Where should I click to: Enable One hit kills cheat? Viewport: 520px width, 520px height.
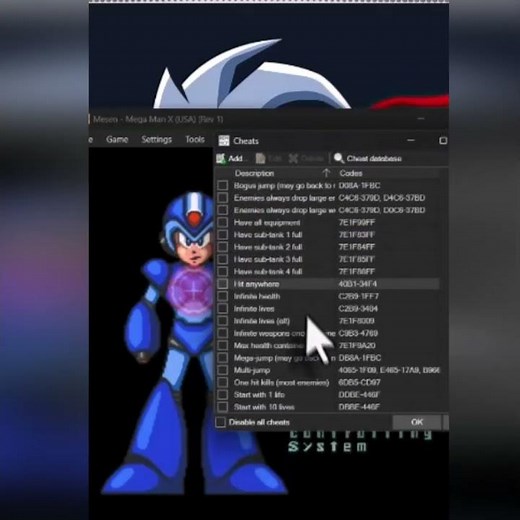[223, 382]
